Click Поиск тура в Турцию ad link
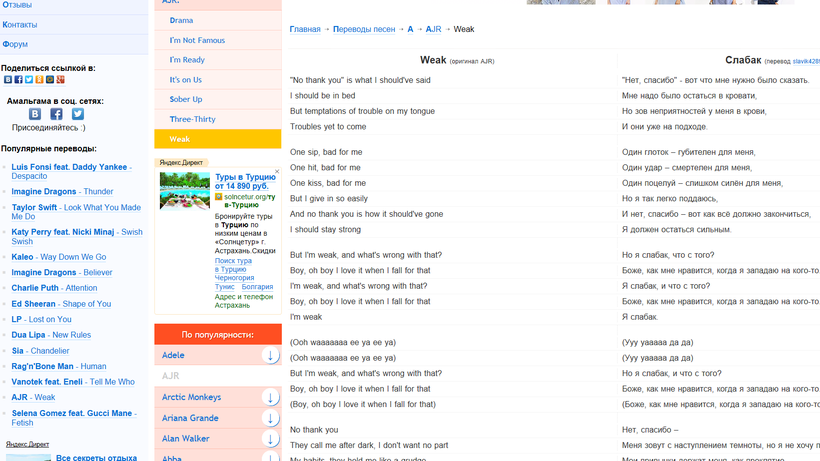The image size is (820, 461). (x=233, y=265)
